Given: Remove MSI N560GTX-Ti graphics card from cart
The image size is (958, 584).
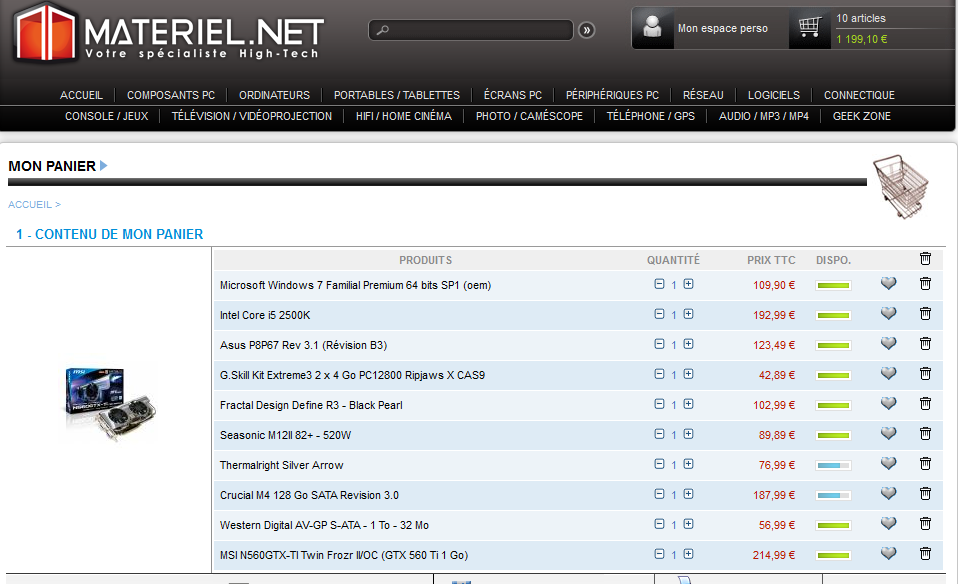Looking at the screenshot, I should [925, 554].
